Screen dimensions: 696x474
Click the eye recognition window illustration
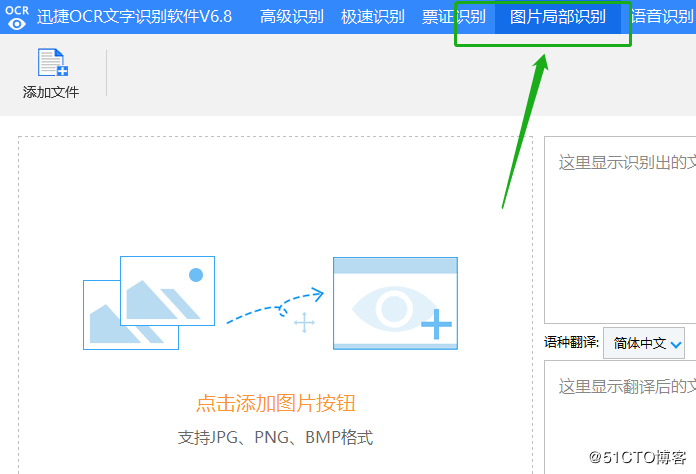coord(395,303)
